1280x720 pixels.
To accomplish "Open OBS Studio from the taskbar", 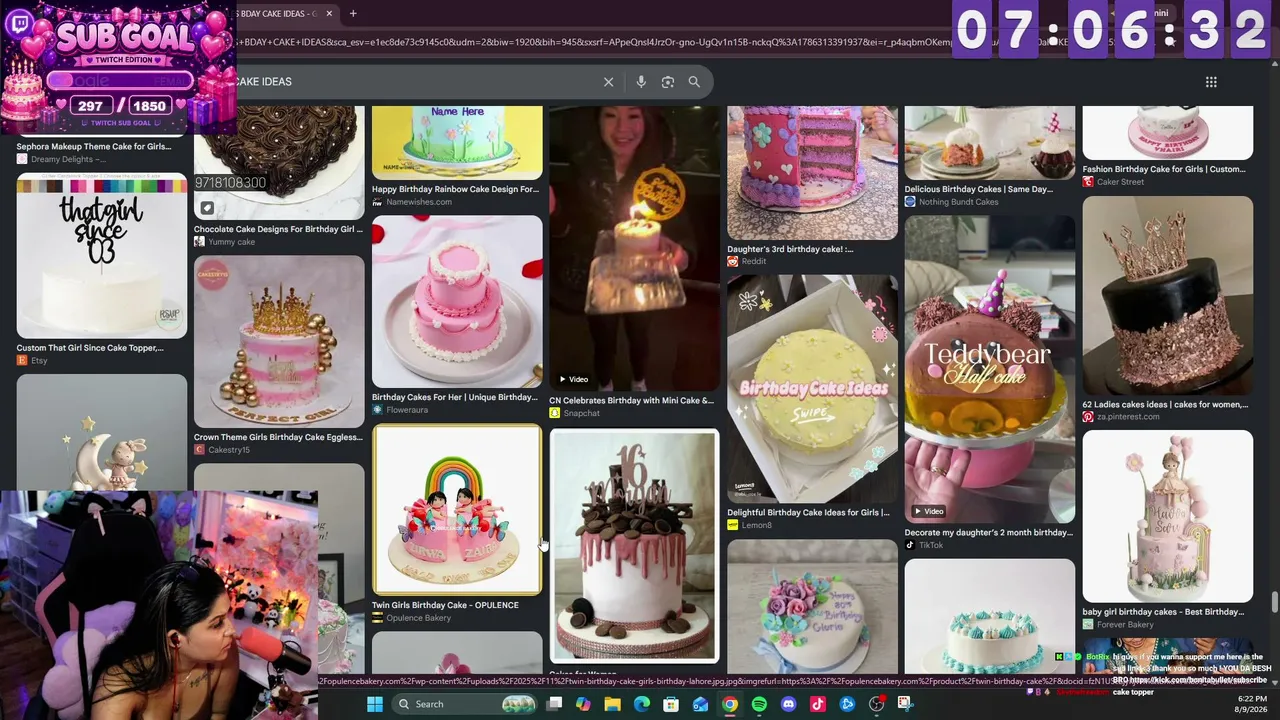I will [x=877, y=704].
